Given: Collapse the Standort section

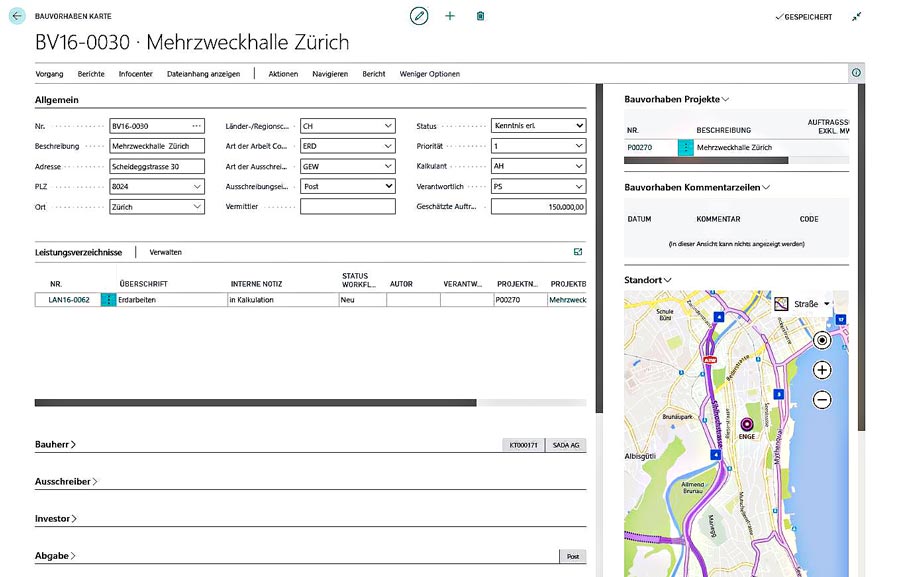Looking at the screenshot, I should click(x=647, y=280).
